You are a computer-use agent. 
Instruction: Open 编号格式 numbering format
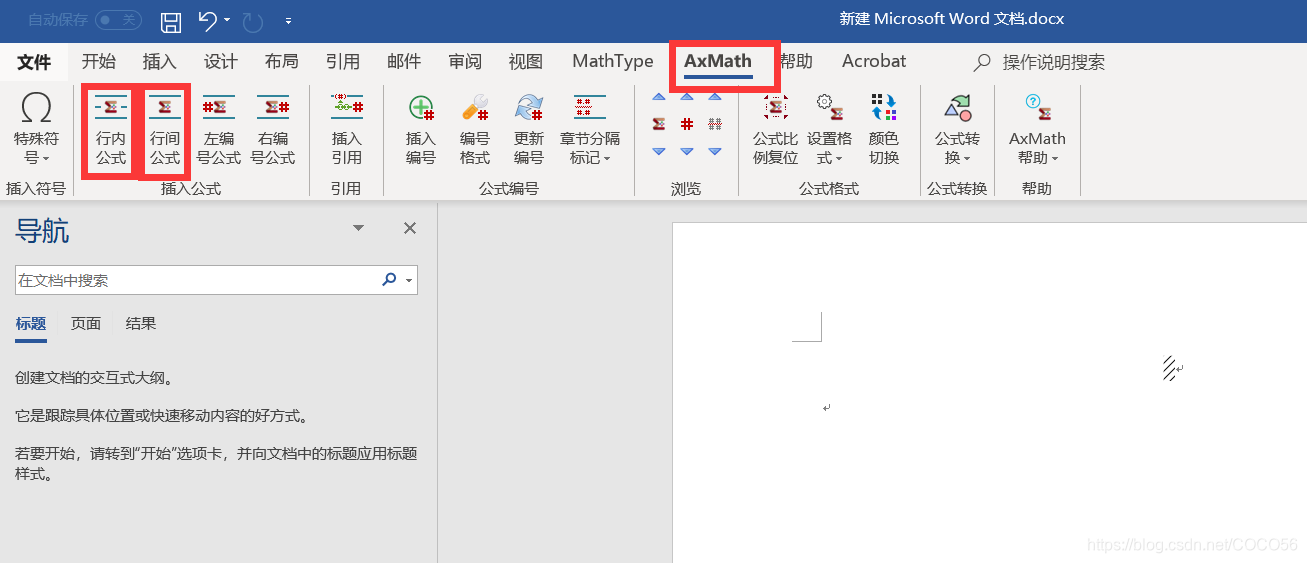(475, 130)
